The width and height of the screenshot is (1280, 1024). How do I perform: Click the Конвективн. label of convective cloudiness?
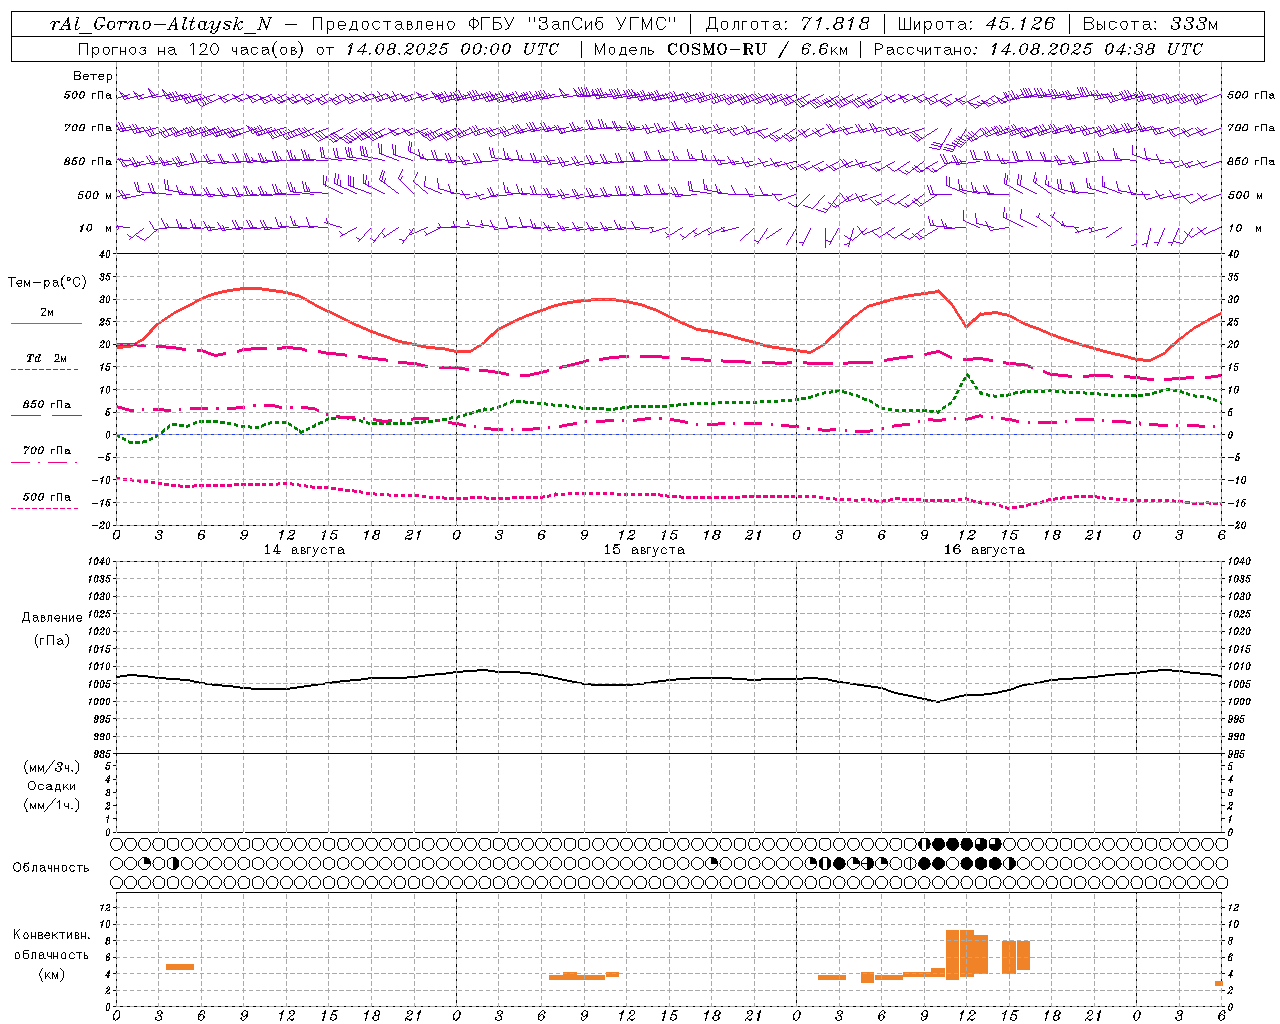[x=52, y=935]
